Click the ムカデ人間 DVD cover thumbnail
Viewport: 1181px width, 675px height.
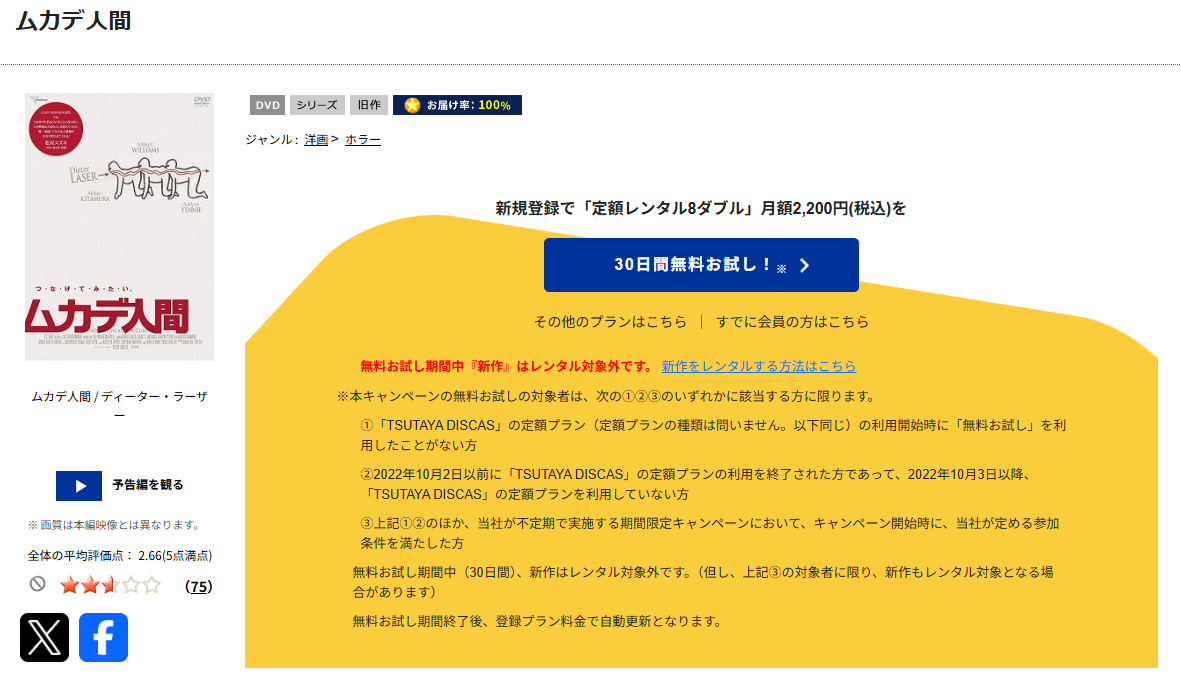119,227
